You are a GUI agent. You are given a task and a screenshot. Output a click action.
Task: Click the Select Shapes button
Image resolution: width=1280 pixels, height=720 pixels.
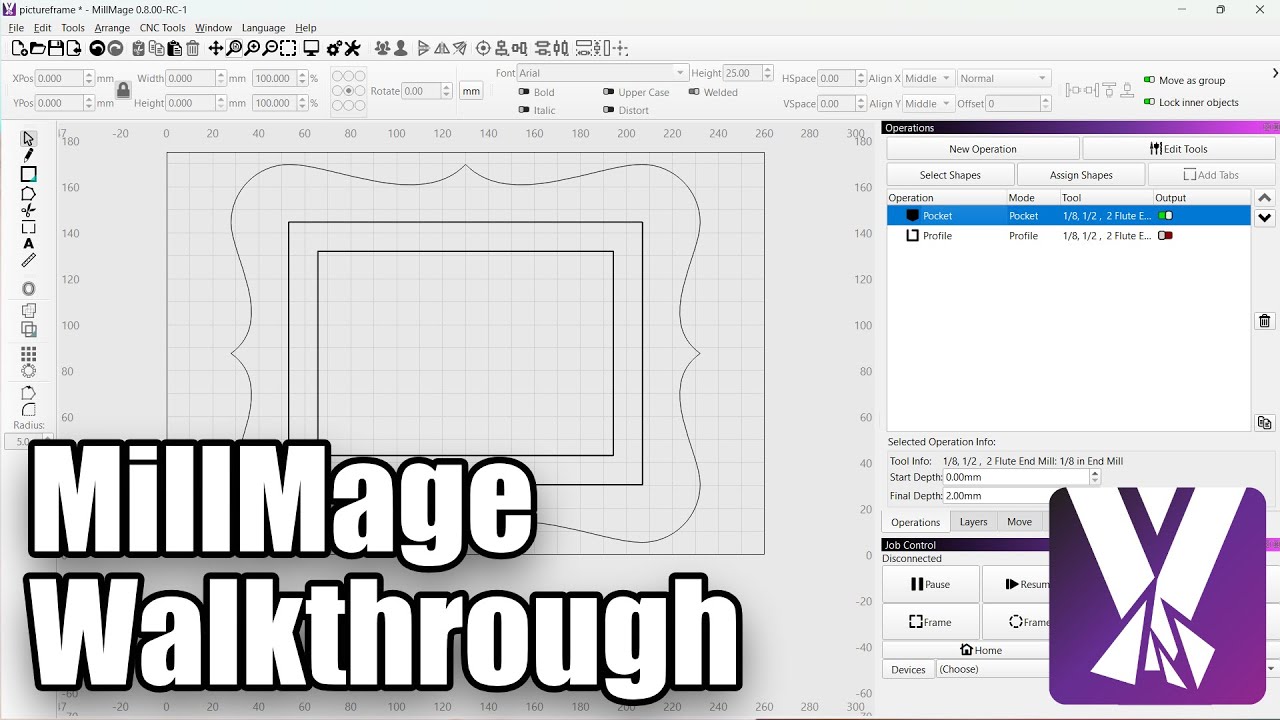click(950, 175)
